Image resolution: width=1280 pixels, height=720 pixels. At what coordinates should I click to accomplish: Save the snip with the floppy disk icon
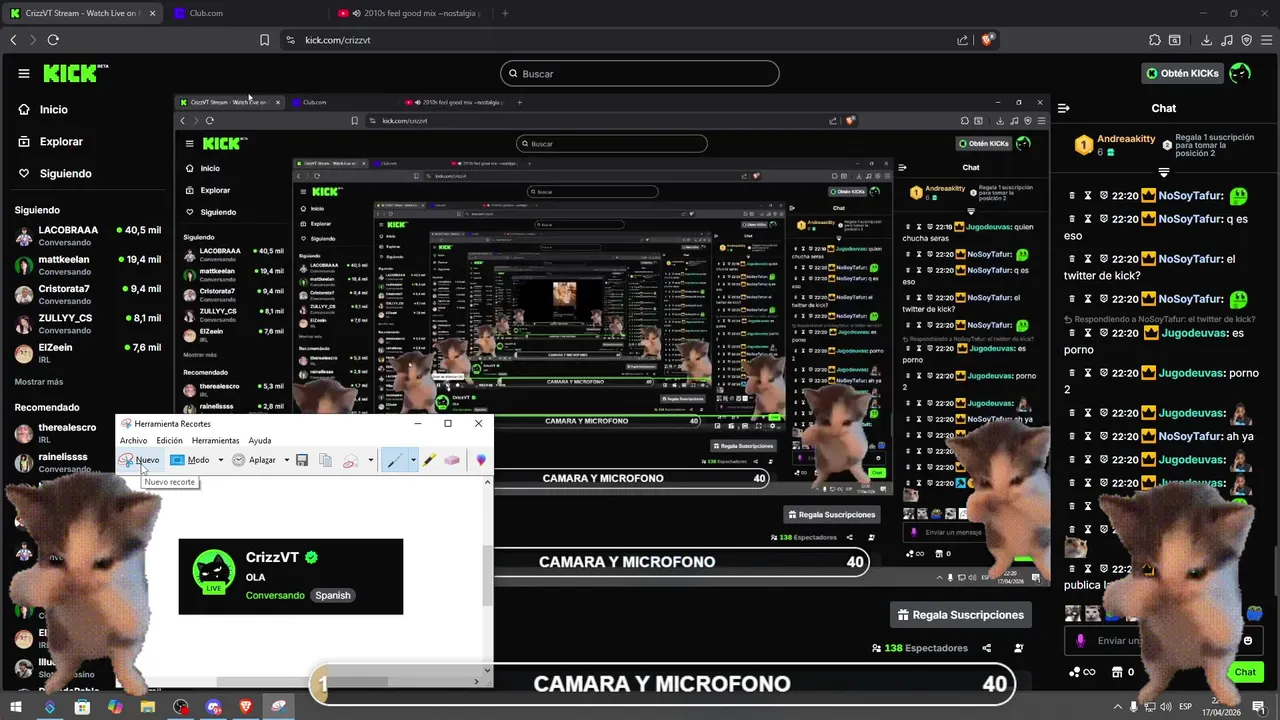[302, 460]
